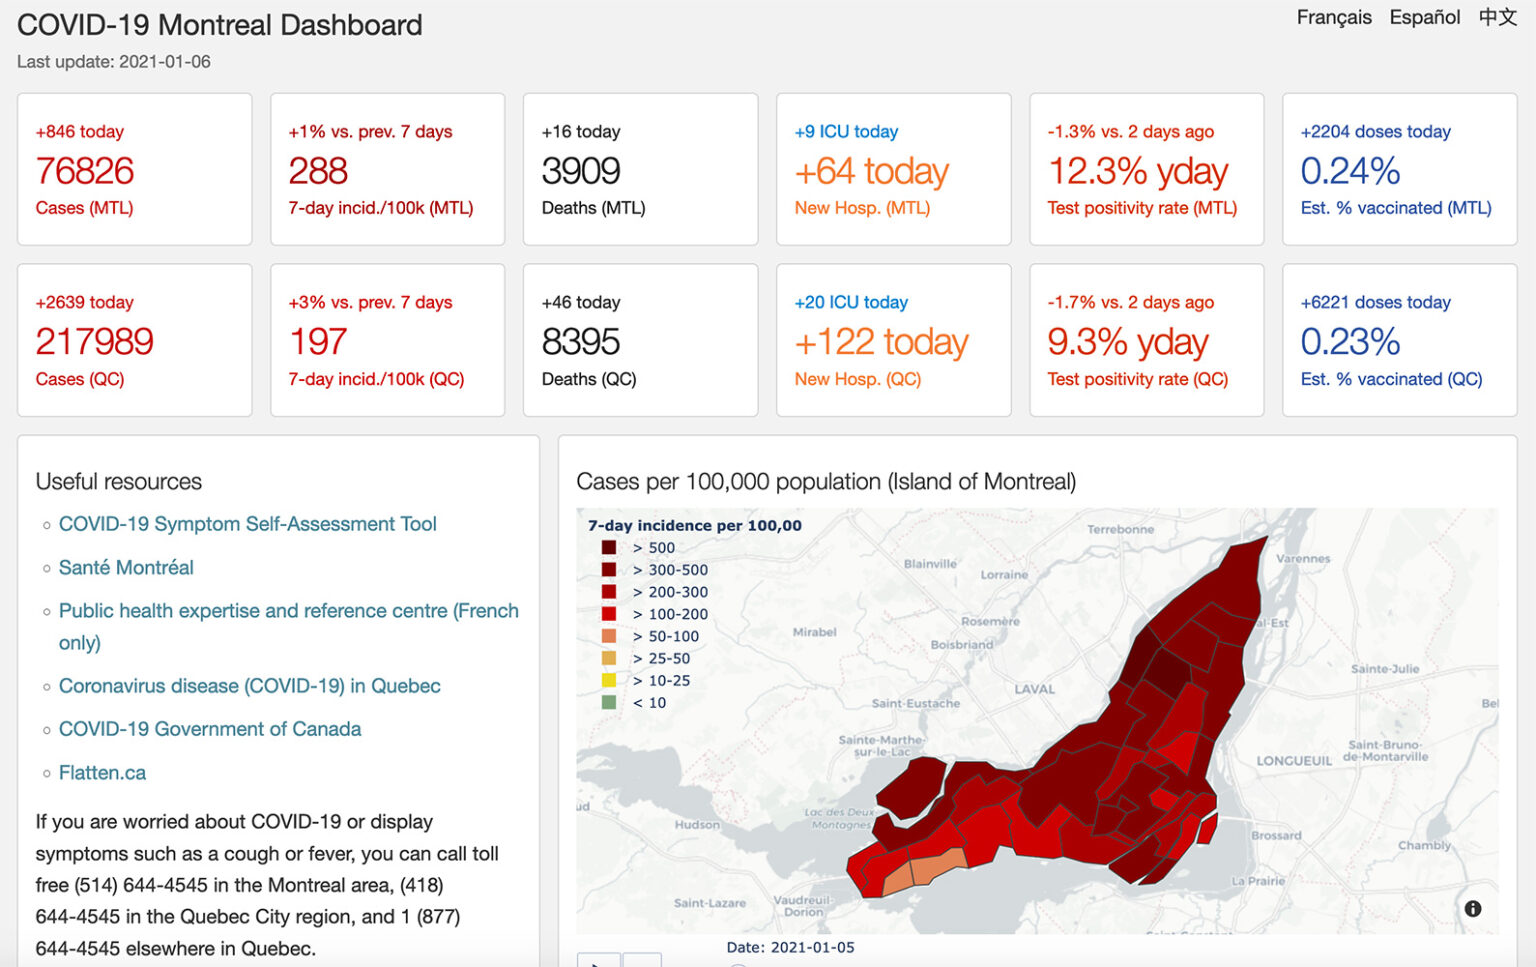
Task: Select the Est. % vaccinated (MTL) card
Action: coord(1400,169)
